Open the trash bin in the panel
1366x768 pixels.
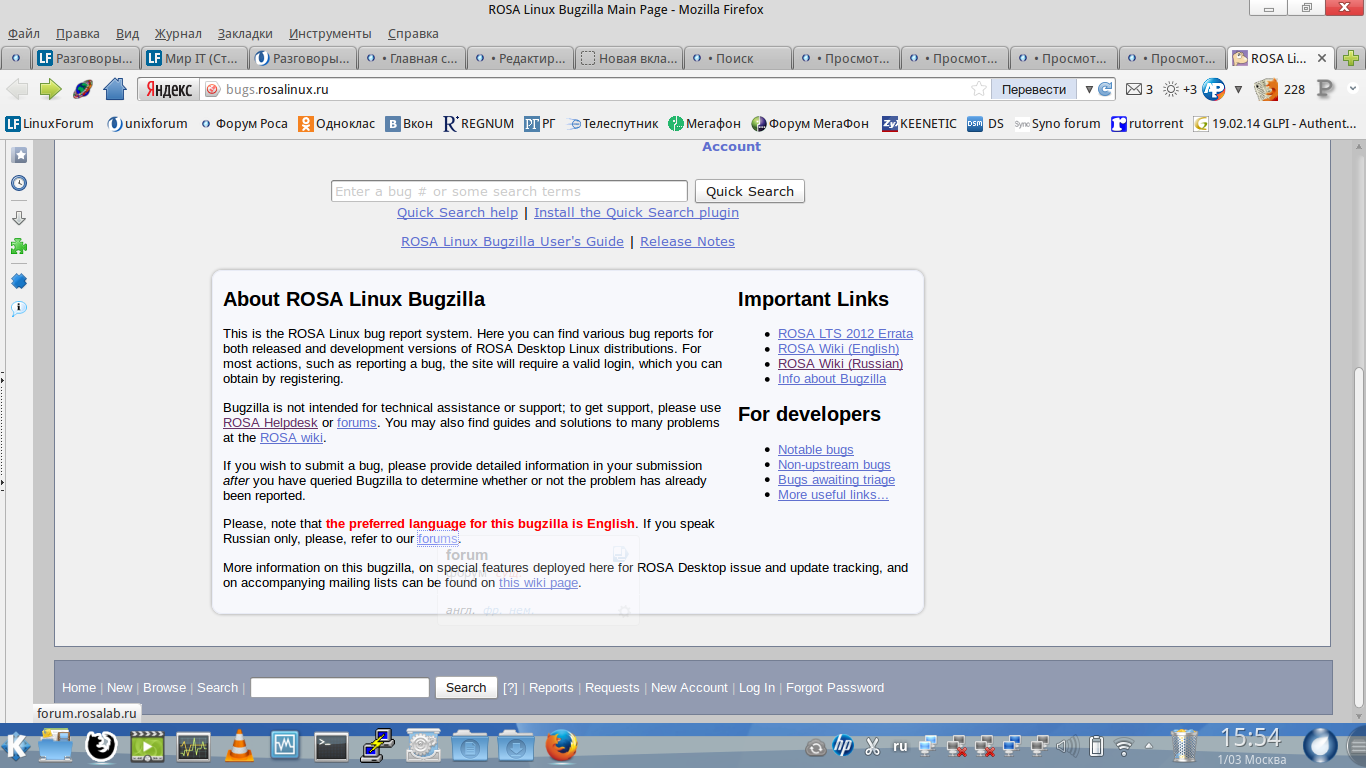coord(1184,746)
